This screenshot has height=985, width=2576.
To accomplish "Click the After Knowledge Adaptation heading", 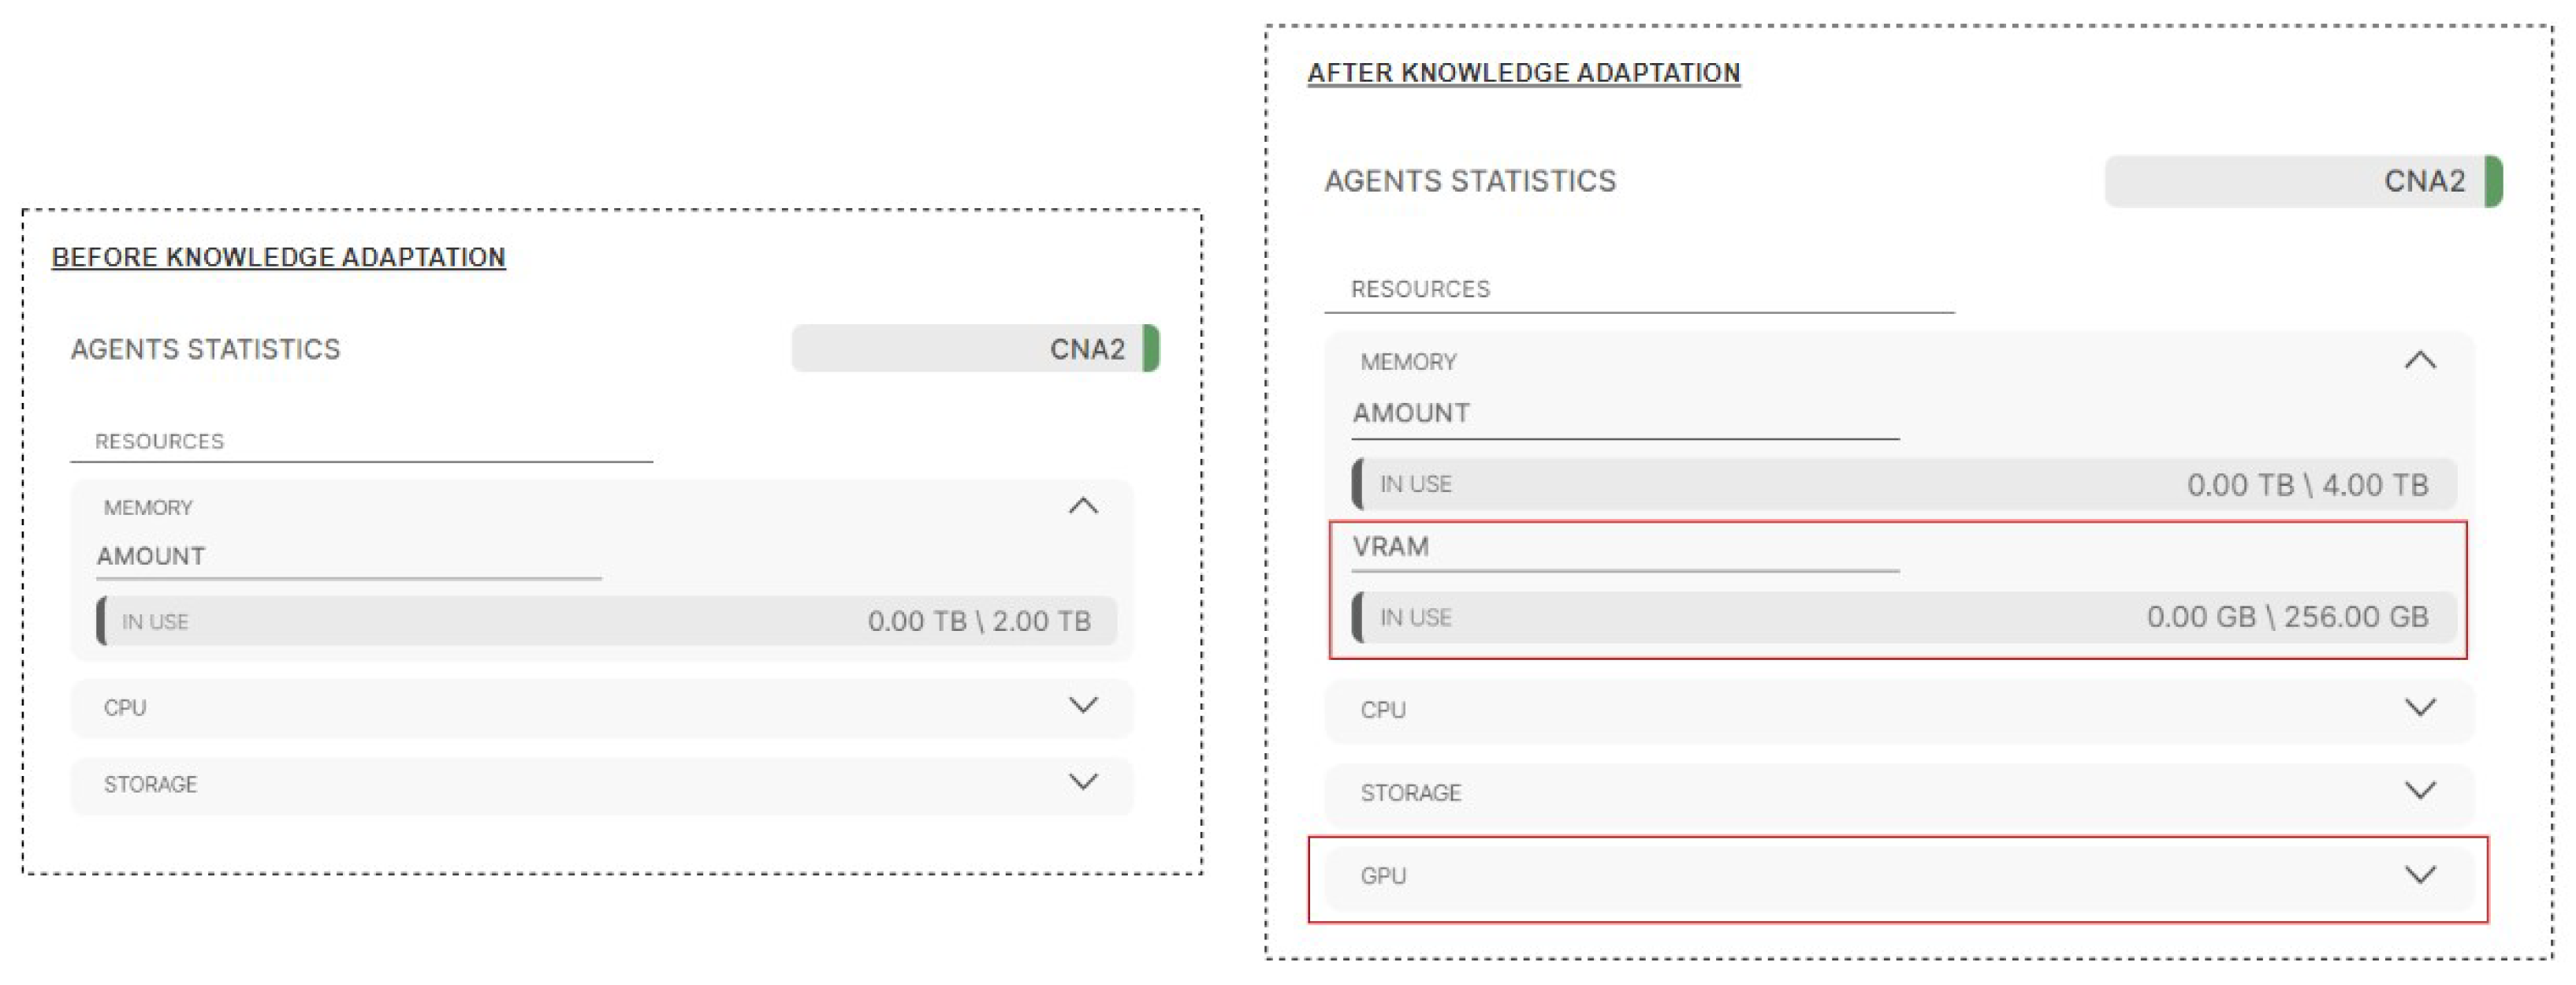I will [x=1523, y=73].
